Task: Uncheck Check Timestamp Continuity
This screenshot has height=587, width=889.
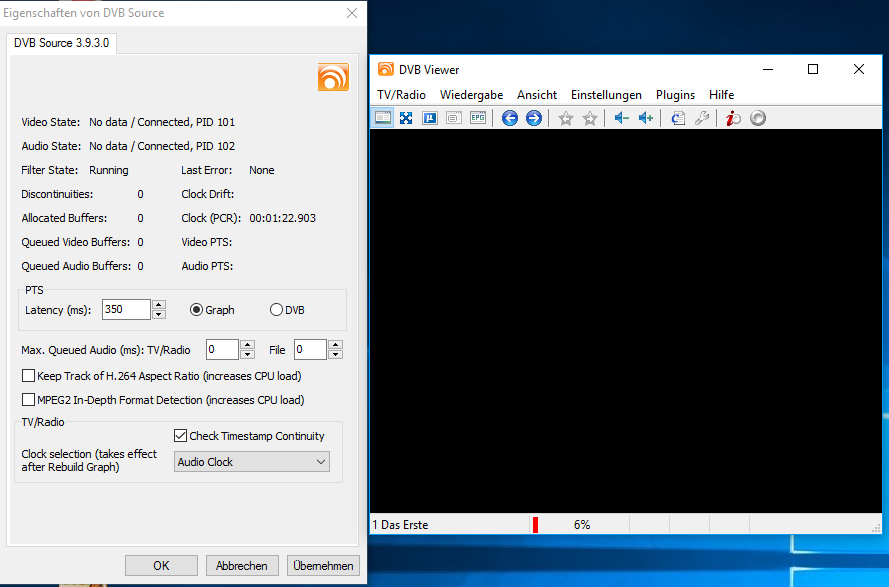Action: click(x=181, y=436)
